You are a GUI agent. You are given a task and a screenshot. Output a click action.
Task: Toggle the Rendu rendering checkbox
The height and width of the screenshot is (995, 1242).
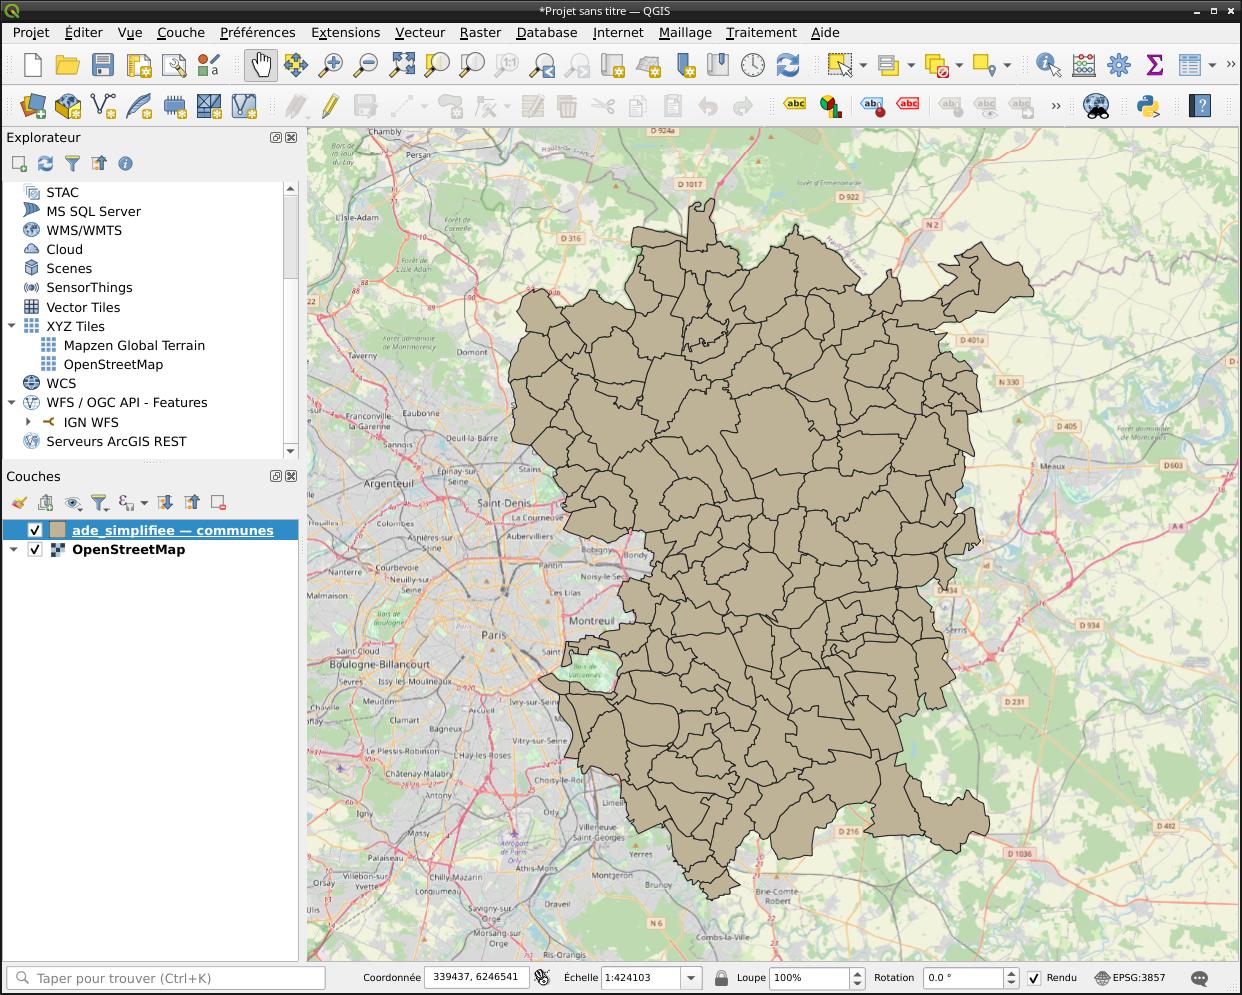click(x=1034, y=978)
